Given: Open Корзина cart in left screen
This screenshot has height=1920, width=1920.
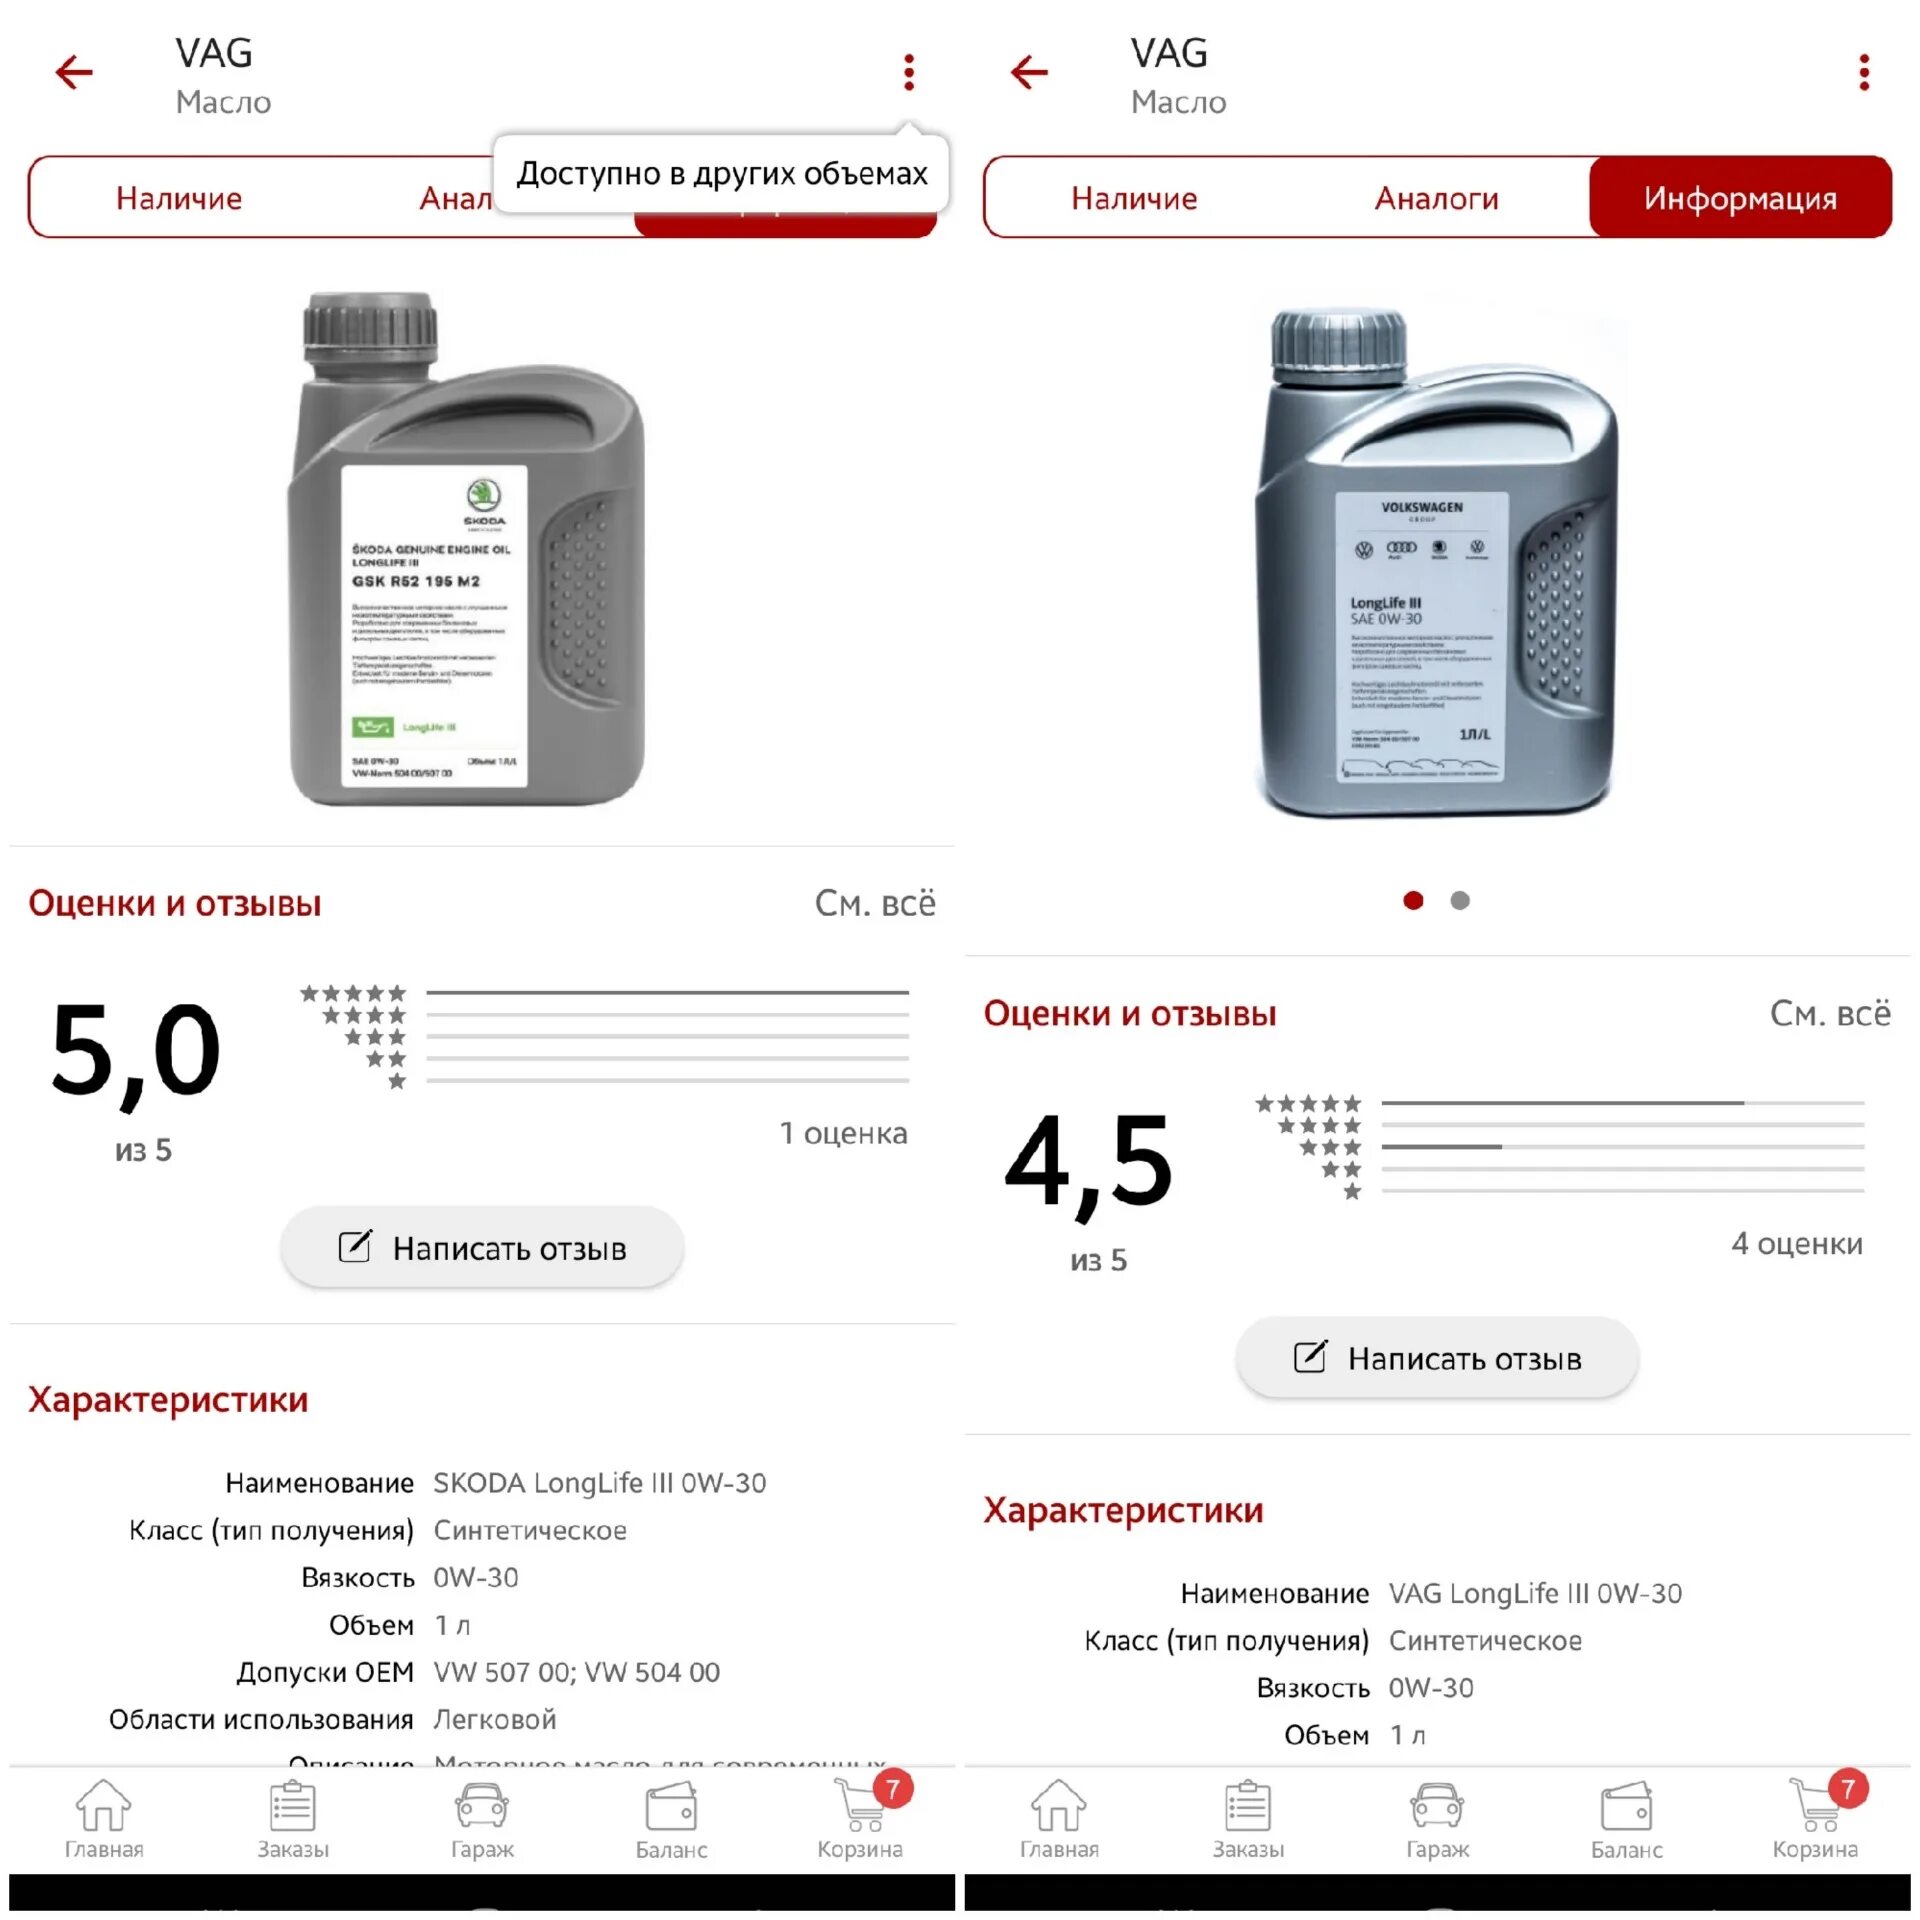Looking at the screenshot, I should (861, 1818).
